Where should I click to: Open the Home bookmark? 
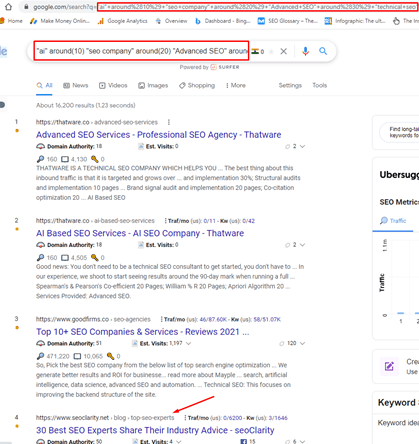[x=12, y=21]
